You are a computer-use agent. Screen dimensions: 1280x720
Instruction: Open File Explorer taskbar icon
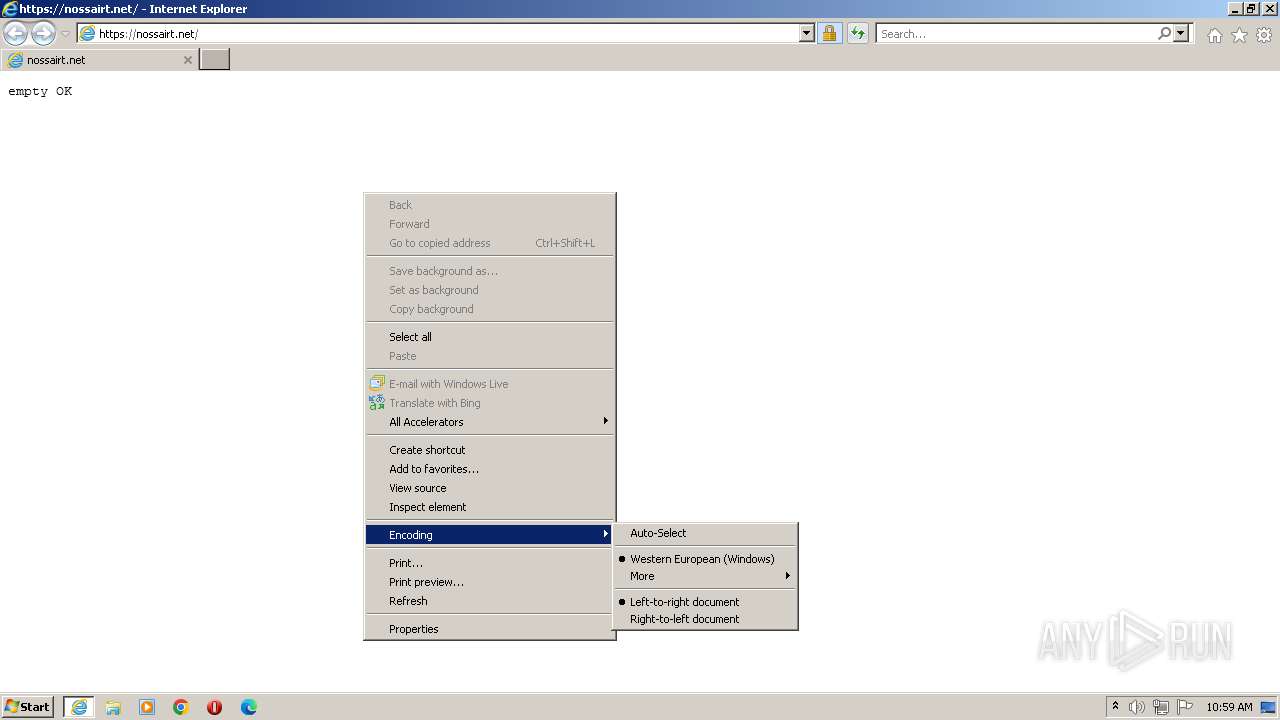pos(113,707)
